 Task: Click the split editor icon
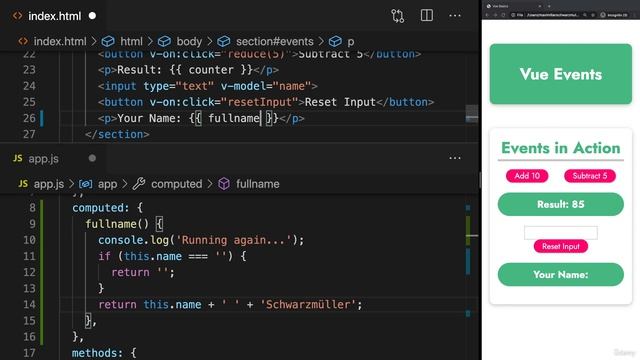427,16
